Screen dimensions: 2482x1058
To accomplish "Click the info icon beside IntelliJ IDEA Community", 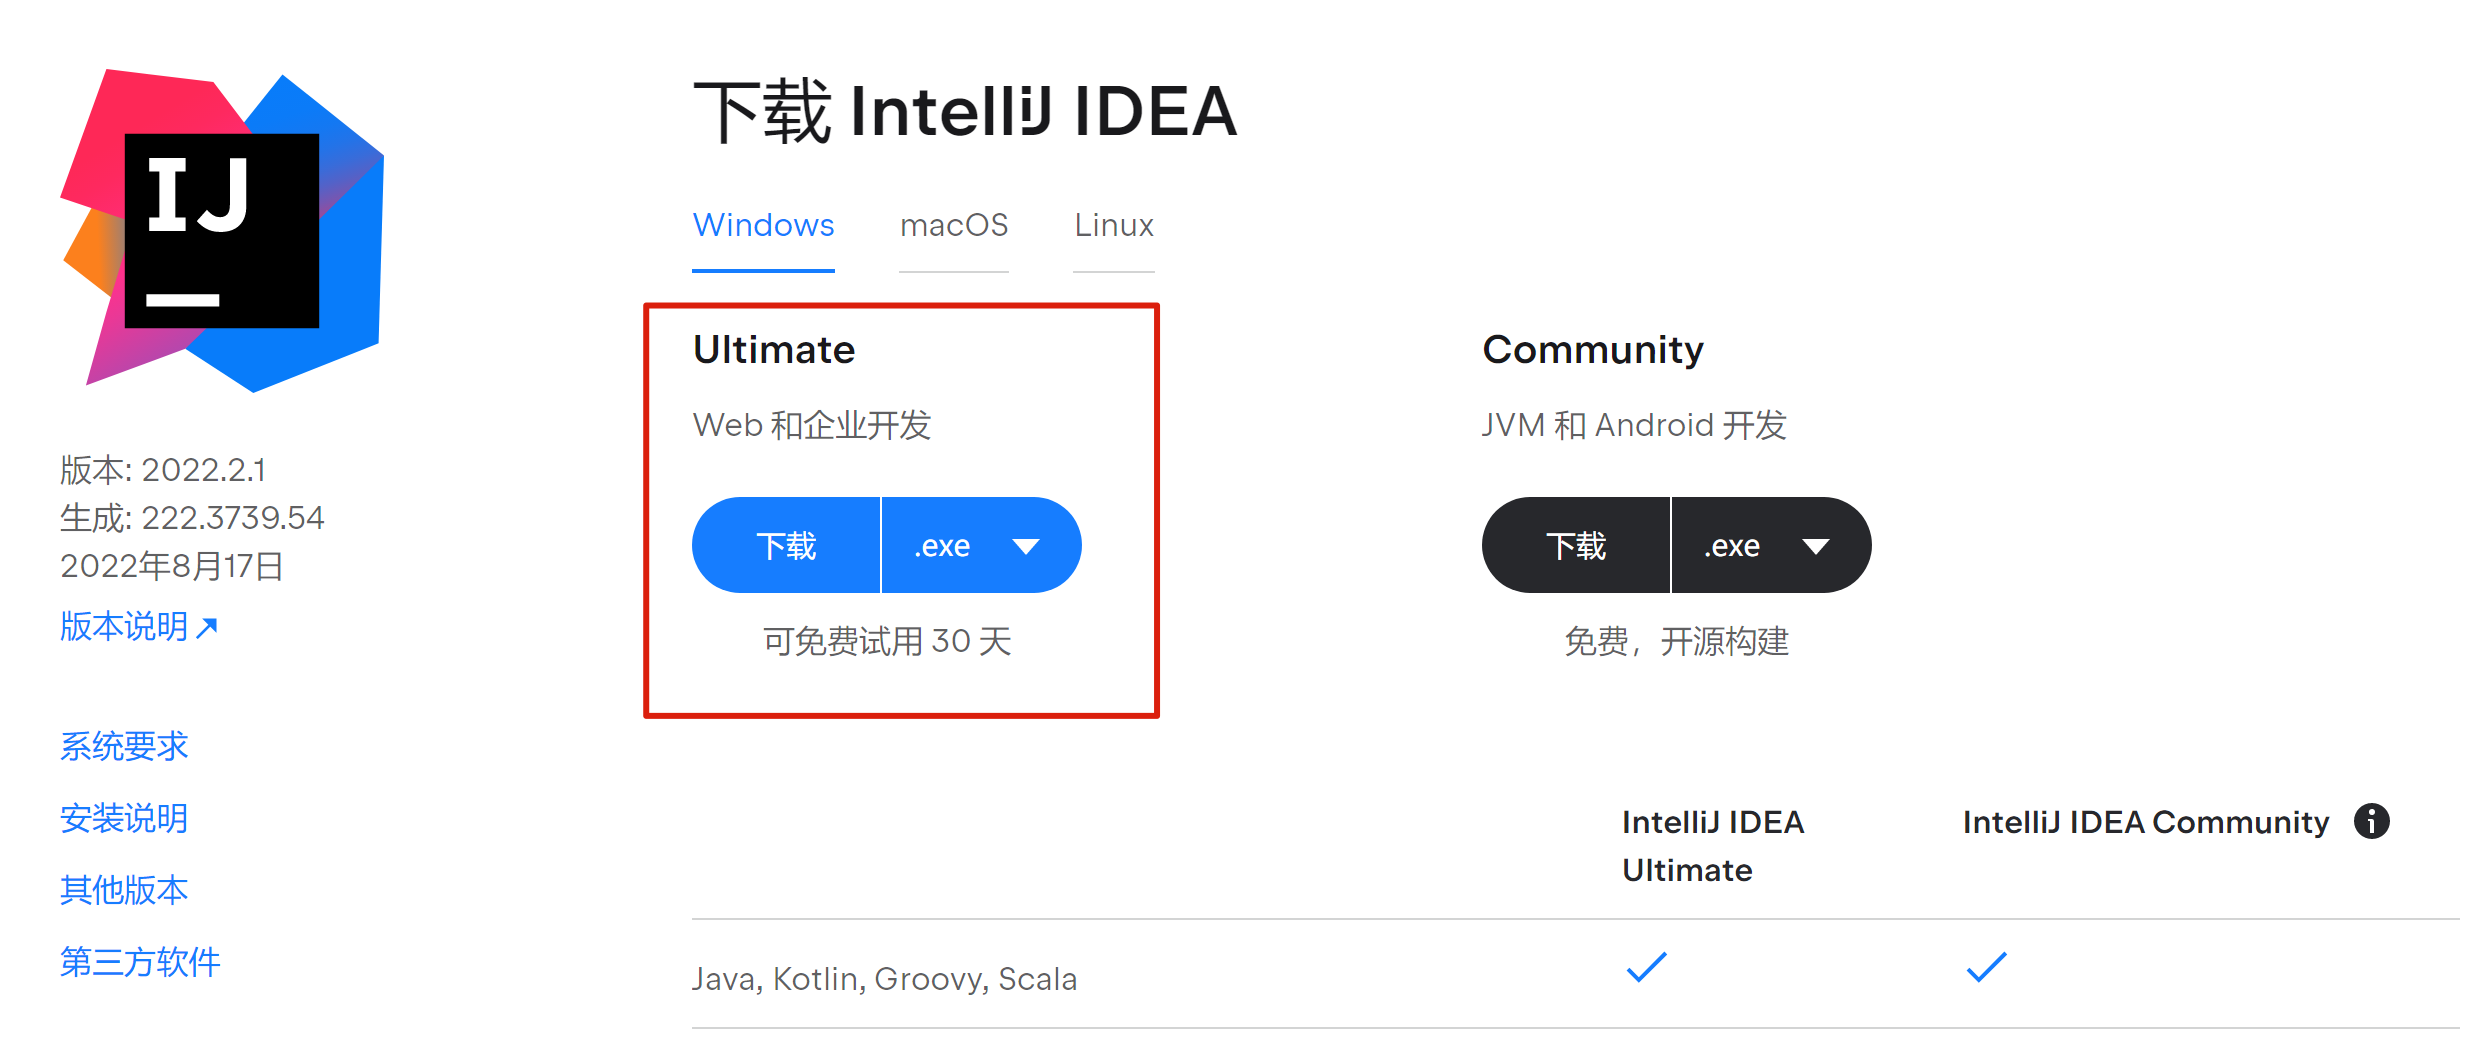I will click(x=2371, y=821).
